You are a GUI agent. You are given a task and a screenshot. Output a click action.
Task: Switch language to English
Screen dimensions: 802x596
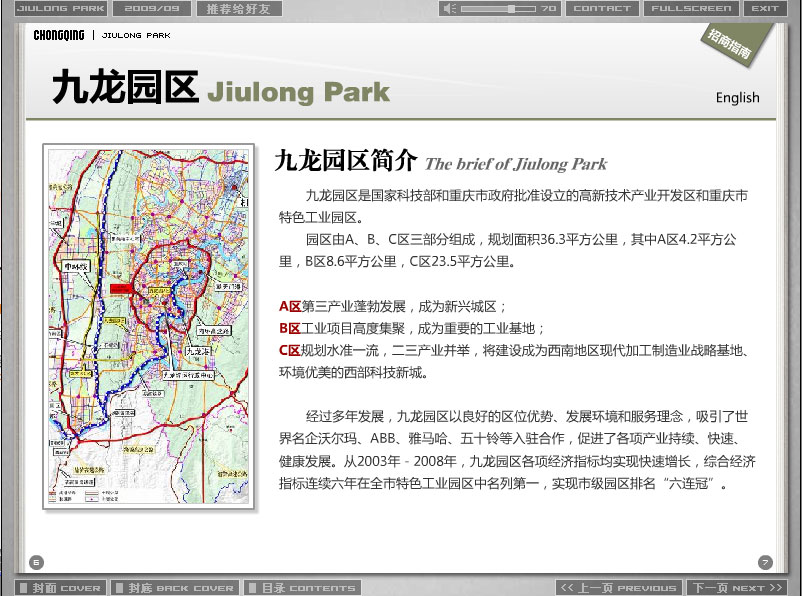coord(737,98)
